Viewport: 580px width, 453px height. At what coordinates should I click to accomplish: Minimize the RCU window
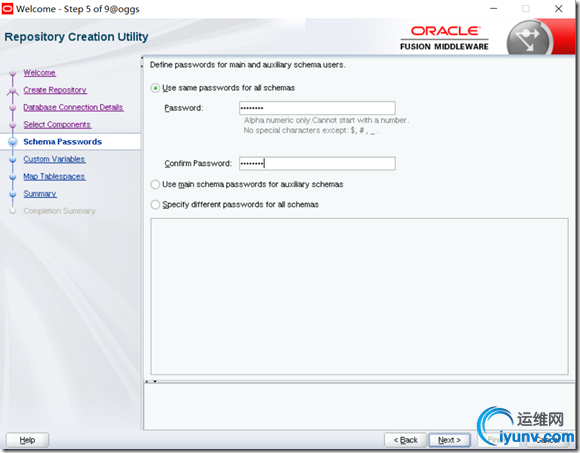tap(493, 9)
